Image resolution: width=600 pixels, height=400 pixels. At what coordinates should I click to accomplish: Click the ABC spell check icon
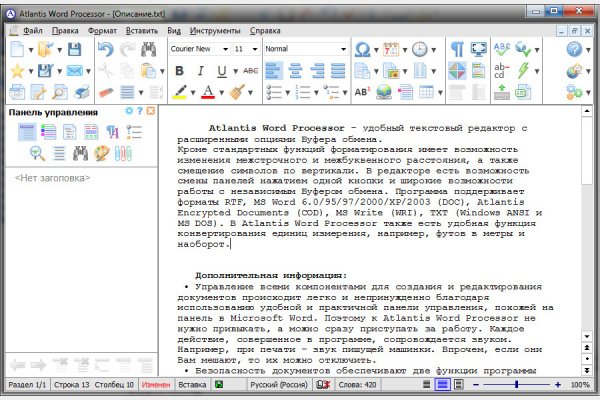point(502,49)
